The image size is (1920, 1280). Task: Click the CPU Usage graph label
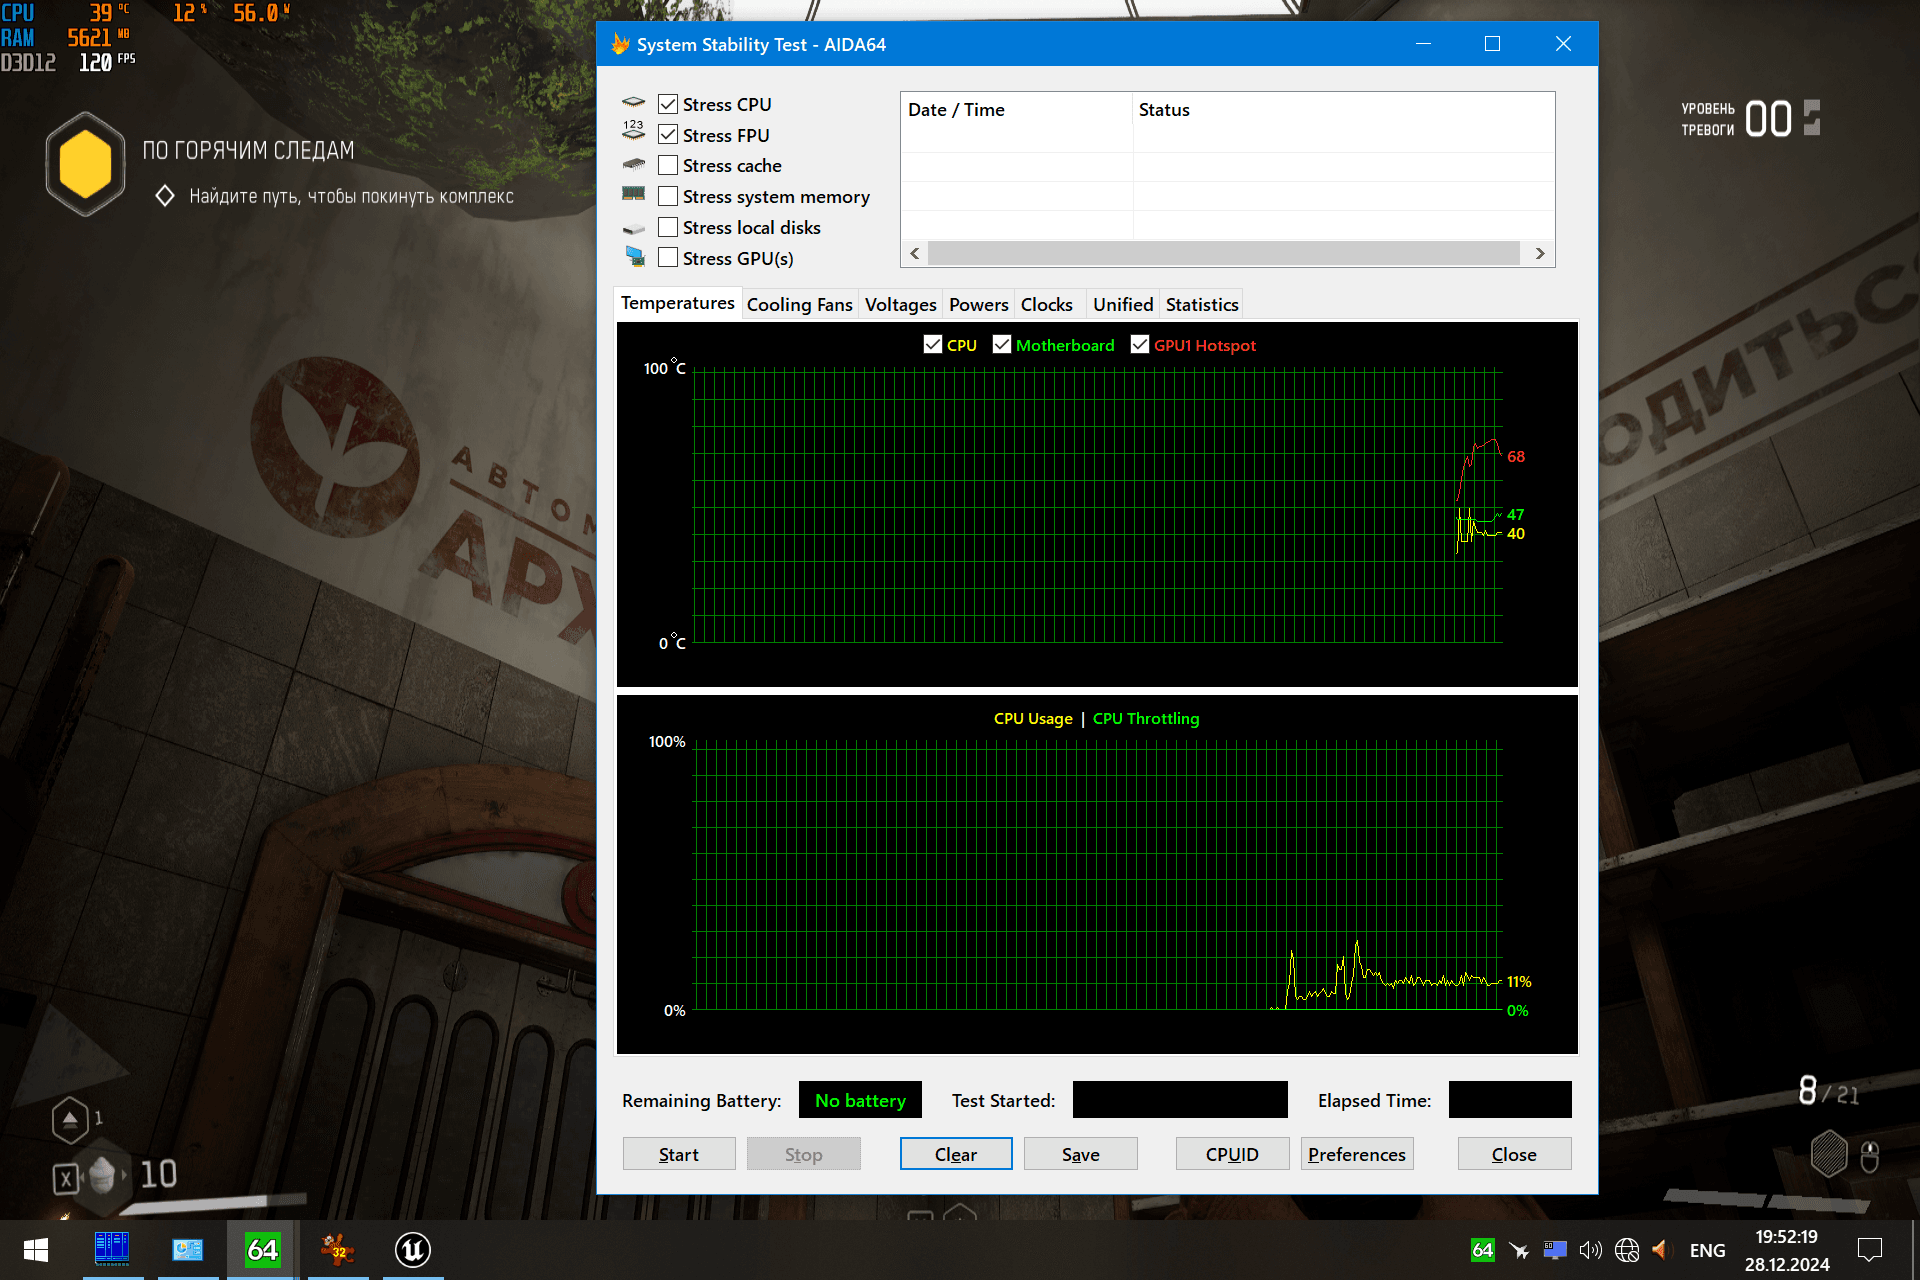coord(1033,719)
